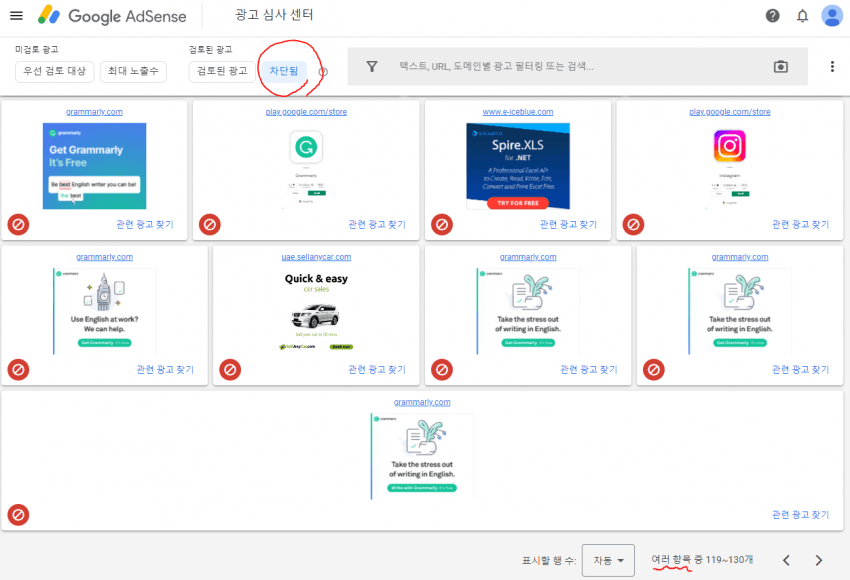This screenshot has height=580, width=850.
Task: Click 관련 광고 찾기 on Use English card
Action: coord(165,370)
